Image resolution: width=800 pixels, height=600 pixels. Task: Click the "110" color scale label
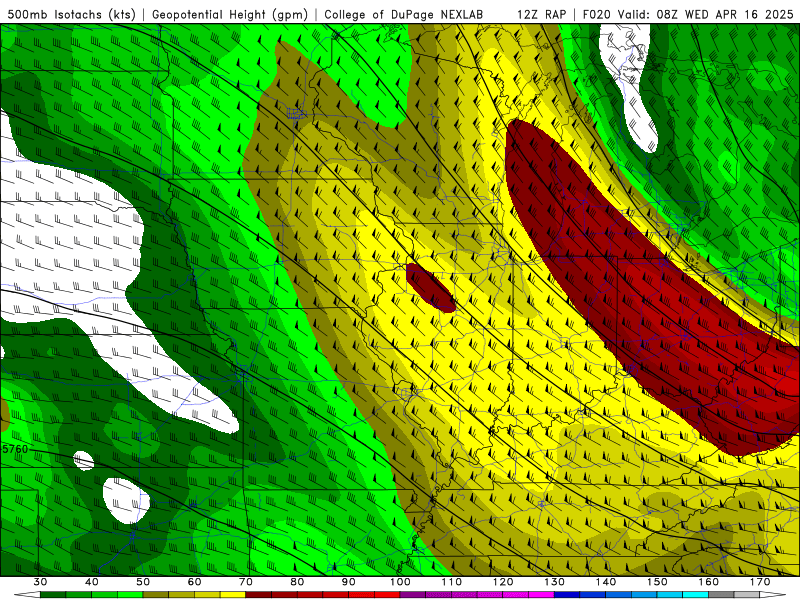(452, 582)
